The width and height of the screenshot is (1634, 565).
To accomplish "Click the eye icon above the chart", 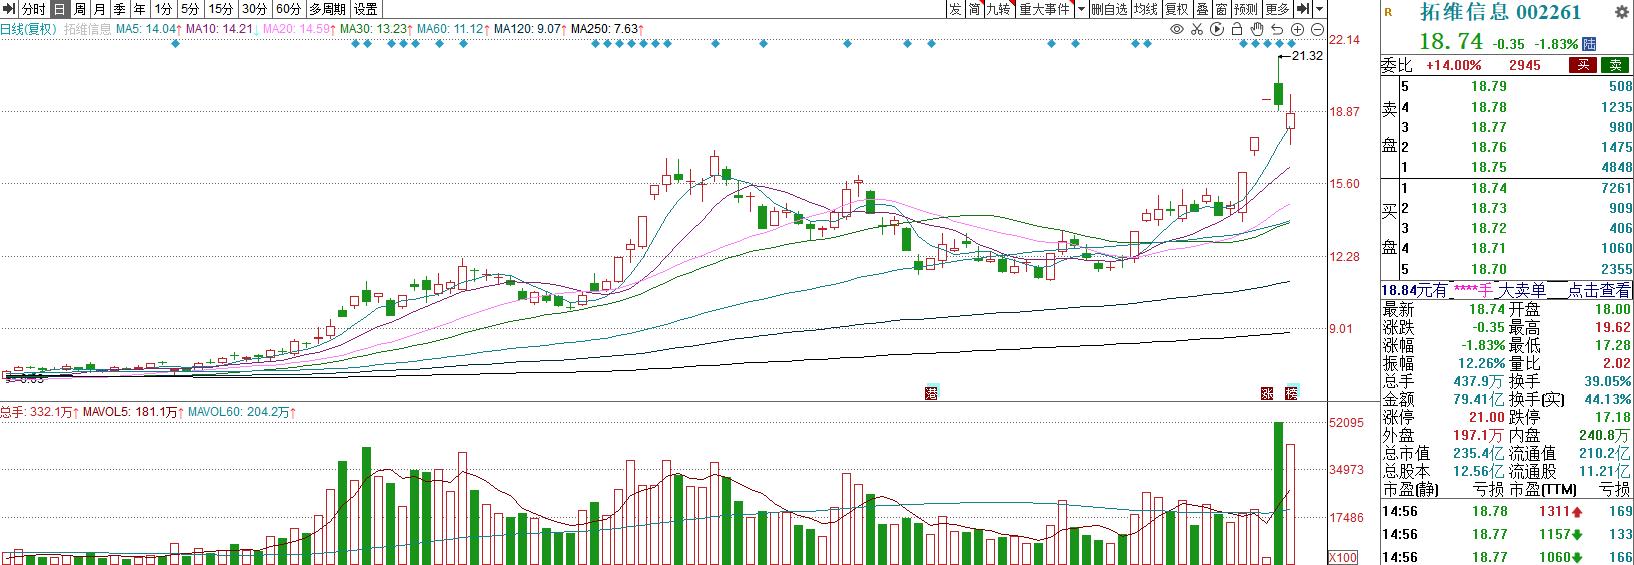I will 1177,29.
